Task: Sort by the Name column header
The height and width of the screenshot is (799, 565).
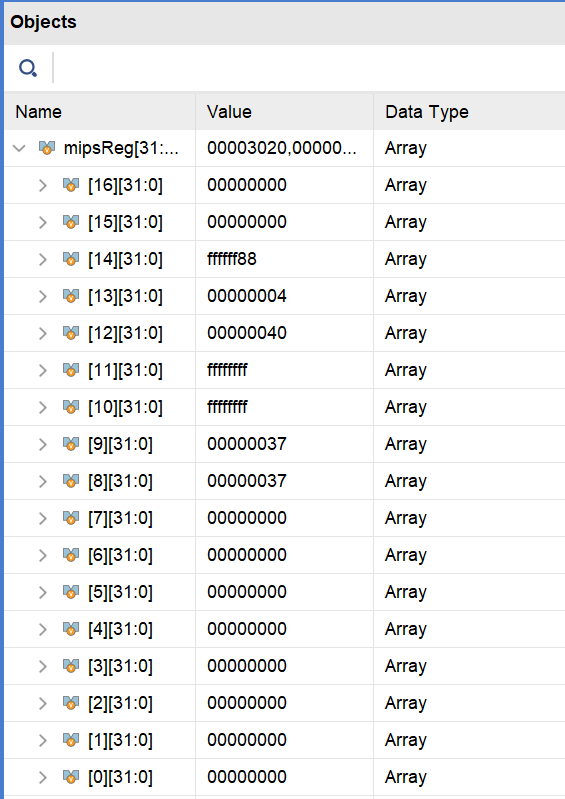Action: (x=100, y=112)
